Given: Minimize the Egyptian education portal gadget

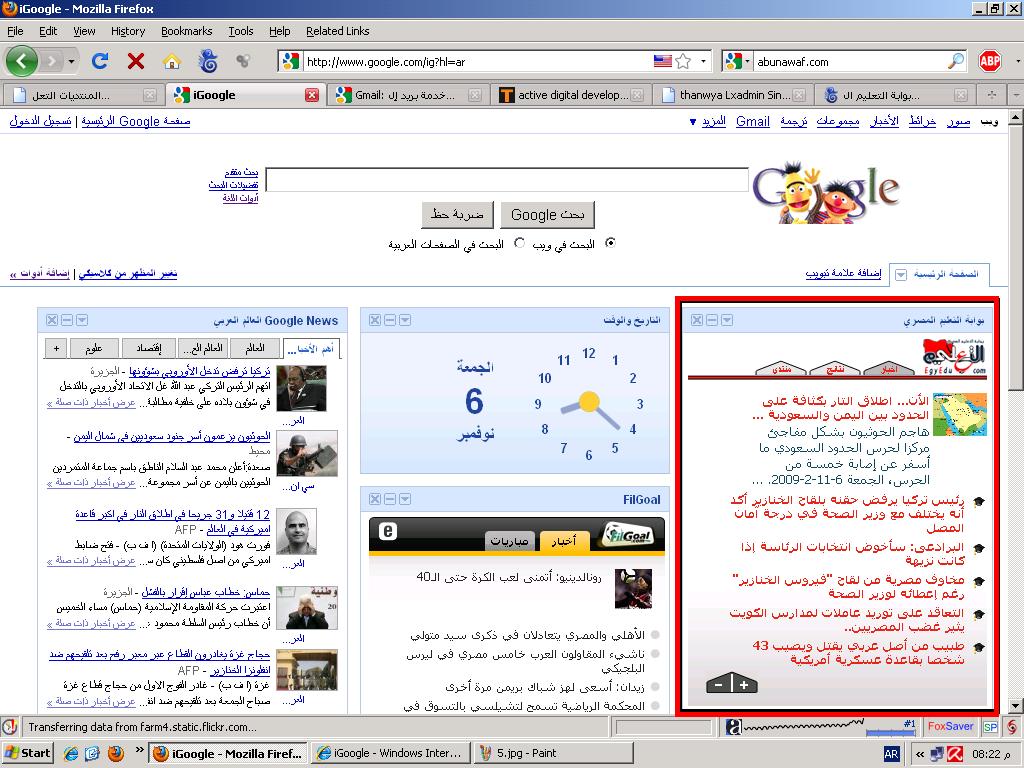Looking at the screenshot, I should (712, 320).
